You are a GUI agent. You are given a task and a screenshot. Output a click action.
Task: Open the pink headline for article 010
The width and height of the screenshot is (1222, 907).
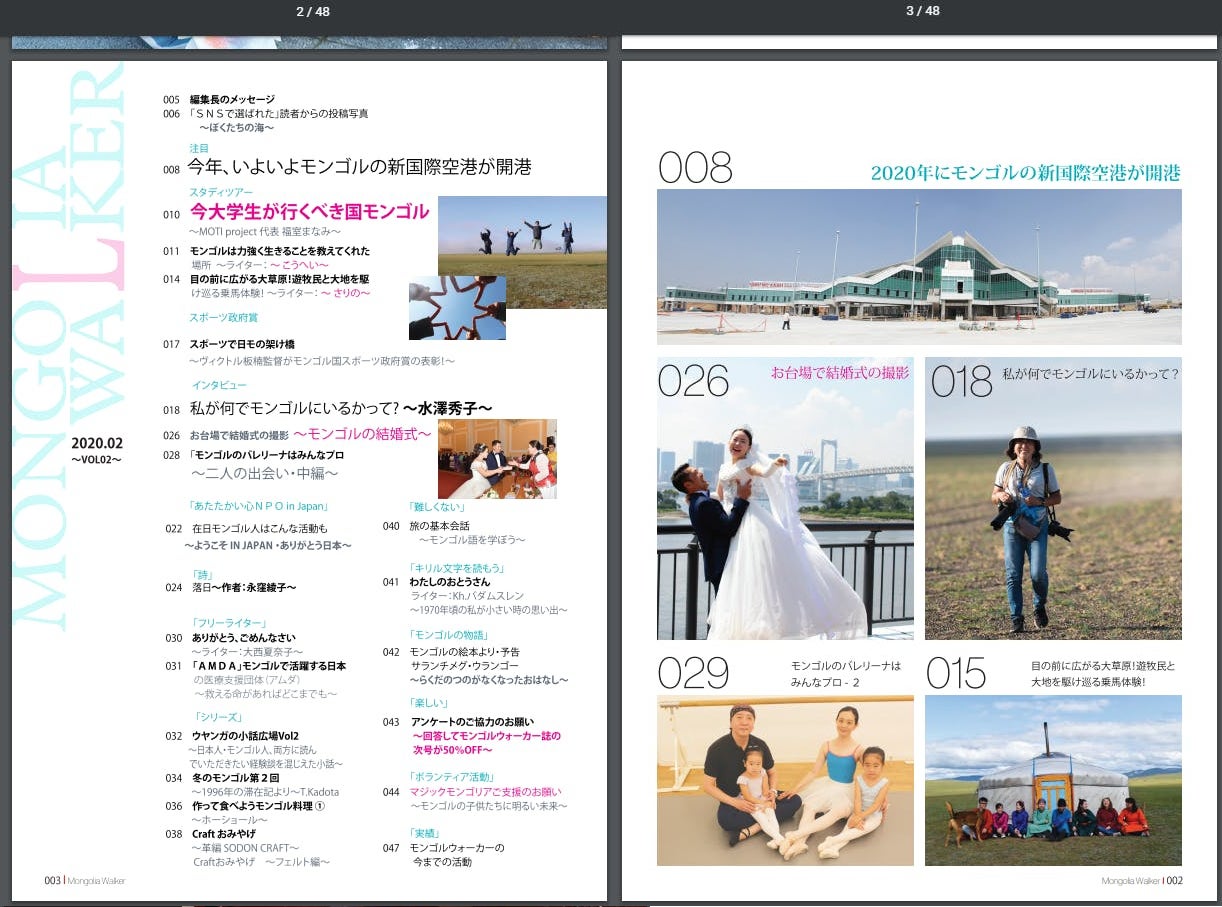click(309, 212)
